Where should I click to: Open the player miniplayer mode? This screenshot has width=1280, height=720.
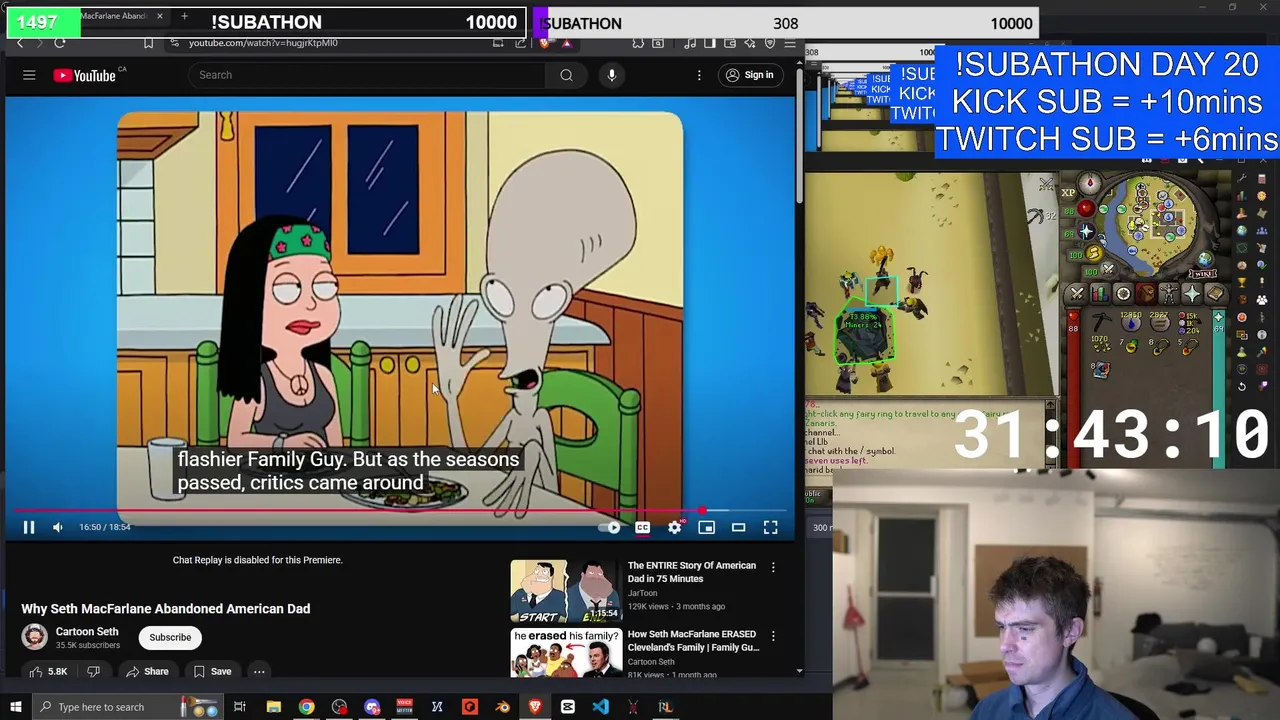pyautogui.click(x=706, y=527)
